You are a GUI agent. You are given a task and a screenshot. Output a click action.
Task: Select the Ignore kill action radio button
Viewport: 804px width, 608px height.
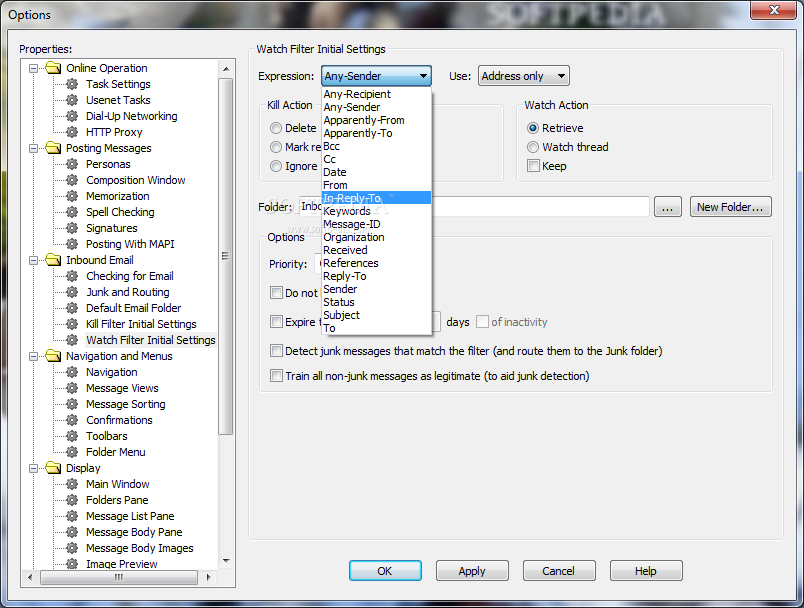(276, 166)
